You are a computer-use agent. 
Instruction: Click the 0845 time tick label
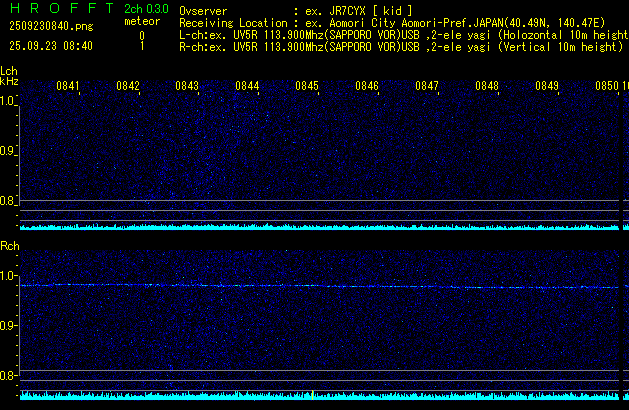(307, 87)
